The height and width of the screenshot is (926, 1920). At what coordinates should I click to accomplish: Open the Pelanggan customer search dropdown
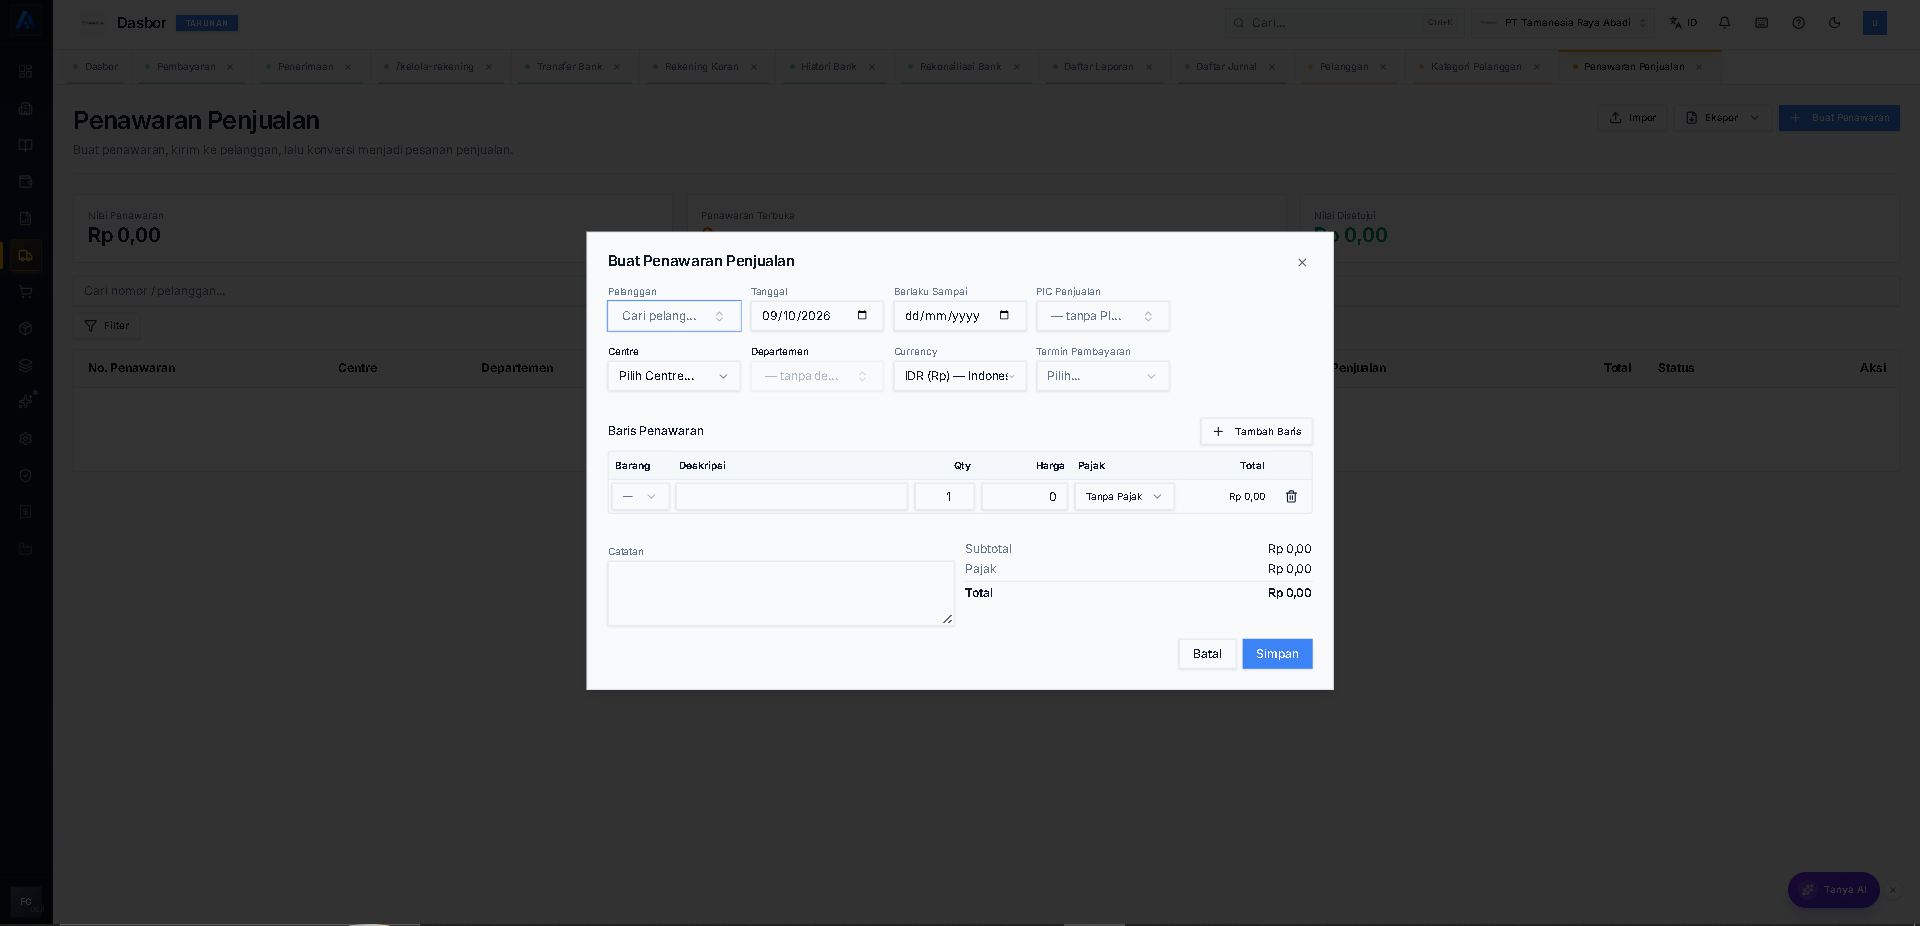tap(674, 316)
